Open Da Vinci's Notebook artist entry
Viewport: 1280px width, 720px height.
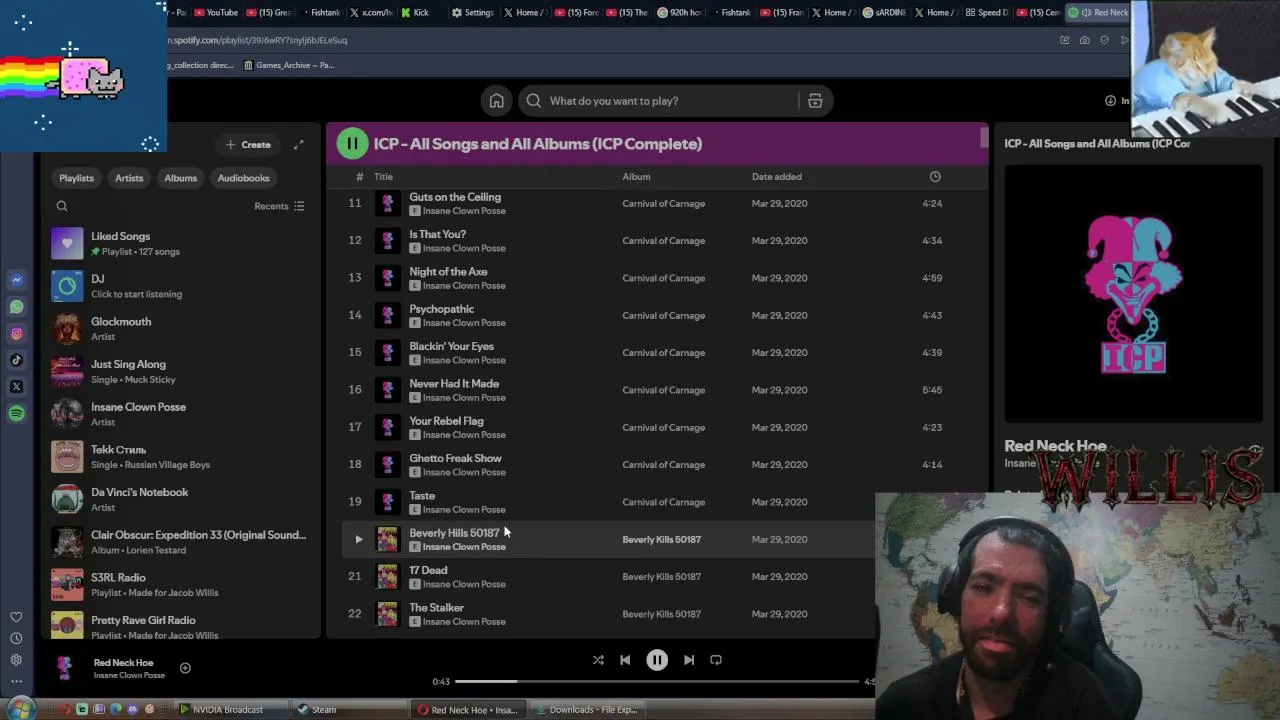point(180,499)
